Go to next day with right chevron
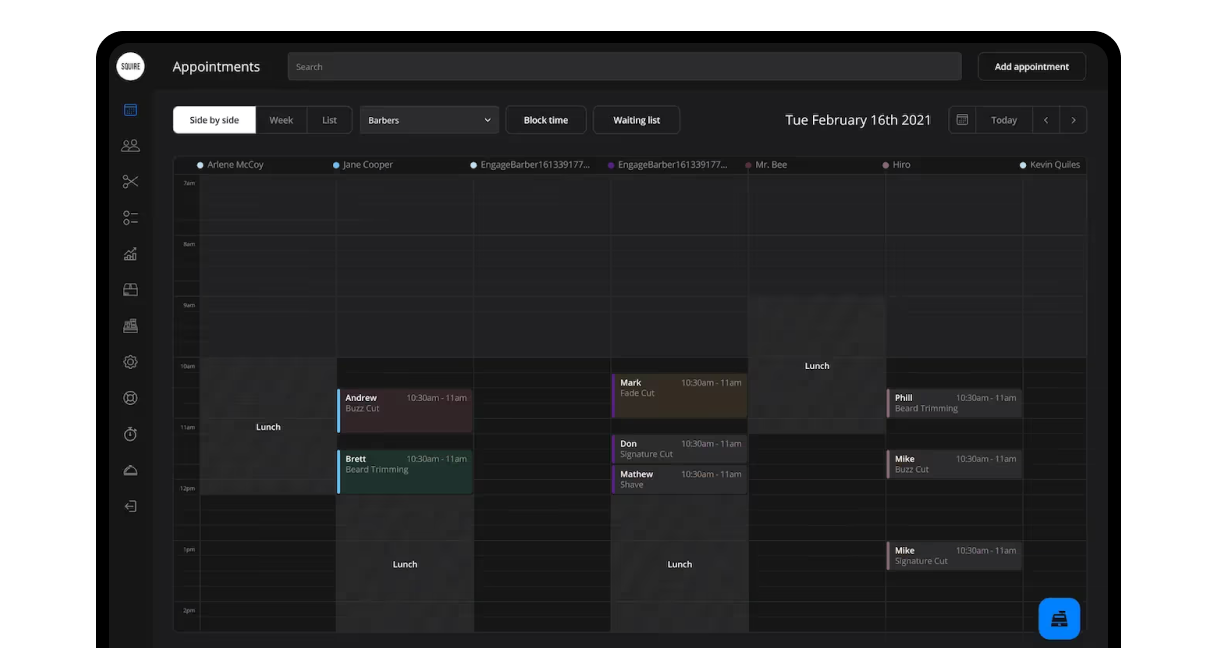This screenshot has height=648, width=1216. [1073, 120]
